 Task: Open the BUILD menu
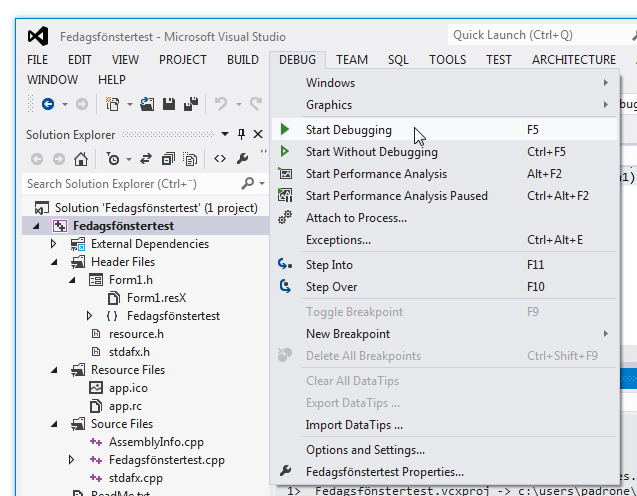click(x=243, y=60)
